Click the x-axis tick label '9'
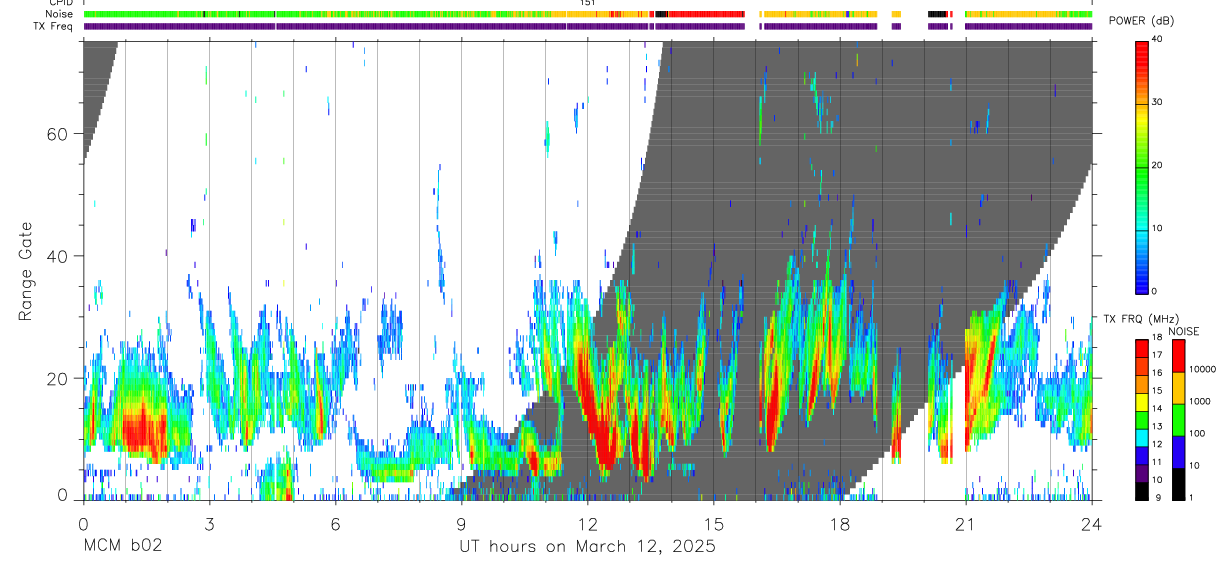Viewport: 1228px width, 567px height. [x=461, y=524]
